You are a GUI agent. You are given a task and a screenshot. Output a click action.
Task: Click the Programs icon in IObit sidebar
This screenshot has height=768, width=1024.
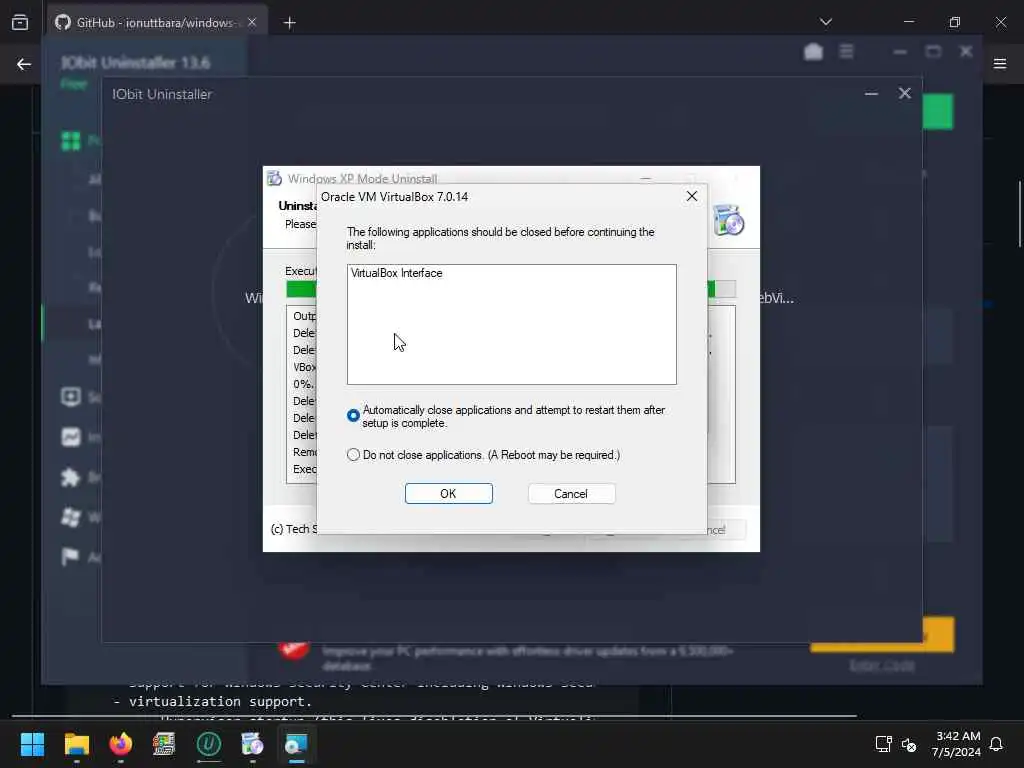71,141
